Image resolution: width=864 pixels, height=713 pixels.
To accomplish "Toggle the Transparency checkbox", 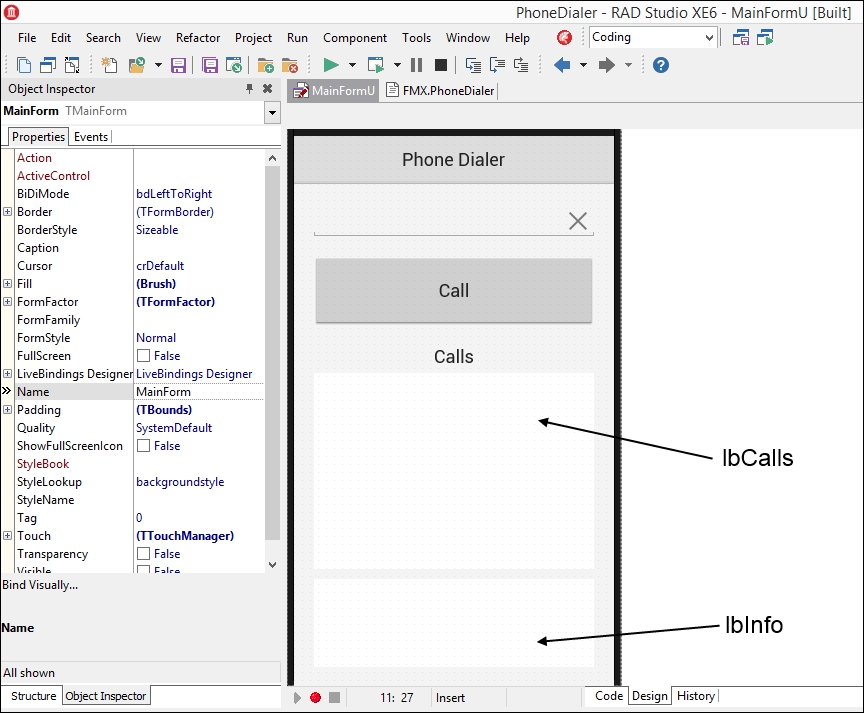I will (143, 553).
